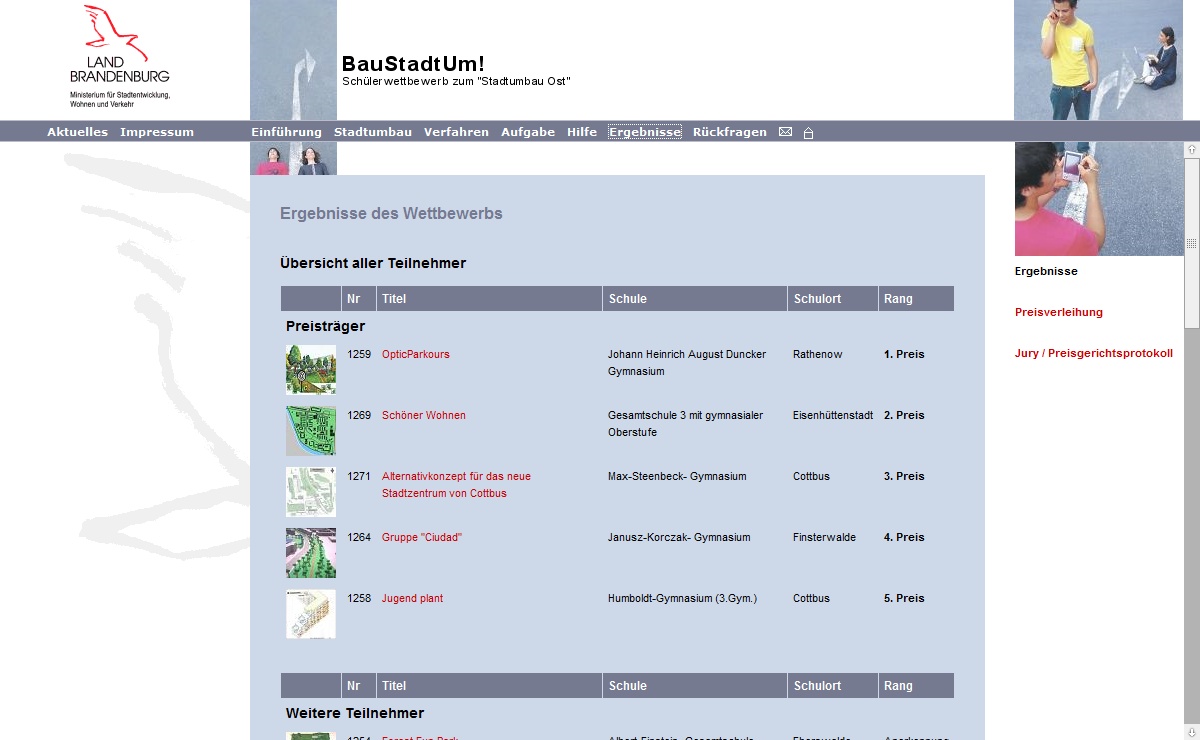Navigate to Aktuelles
The height and width of the screenshot is (740, 1200).
(77, 132)
